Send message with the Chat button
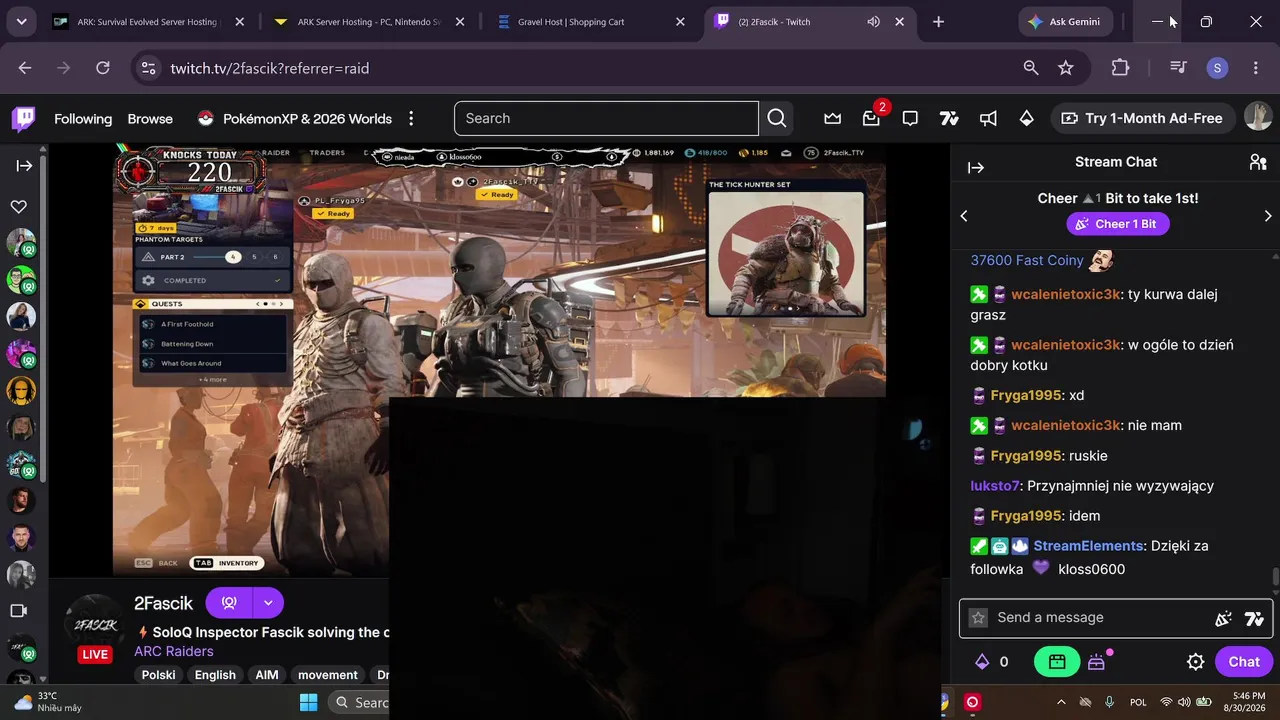The height and width of the screenshot is (720, 1280). click(1244, 662)
